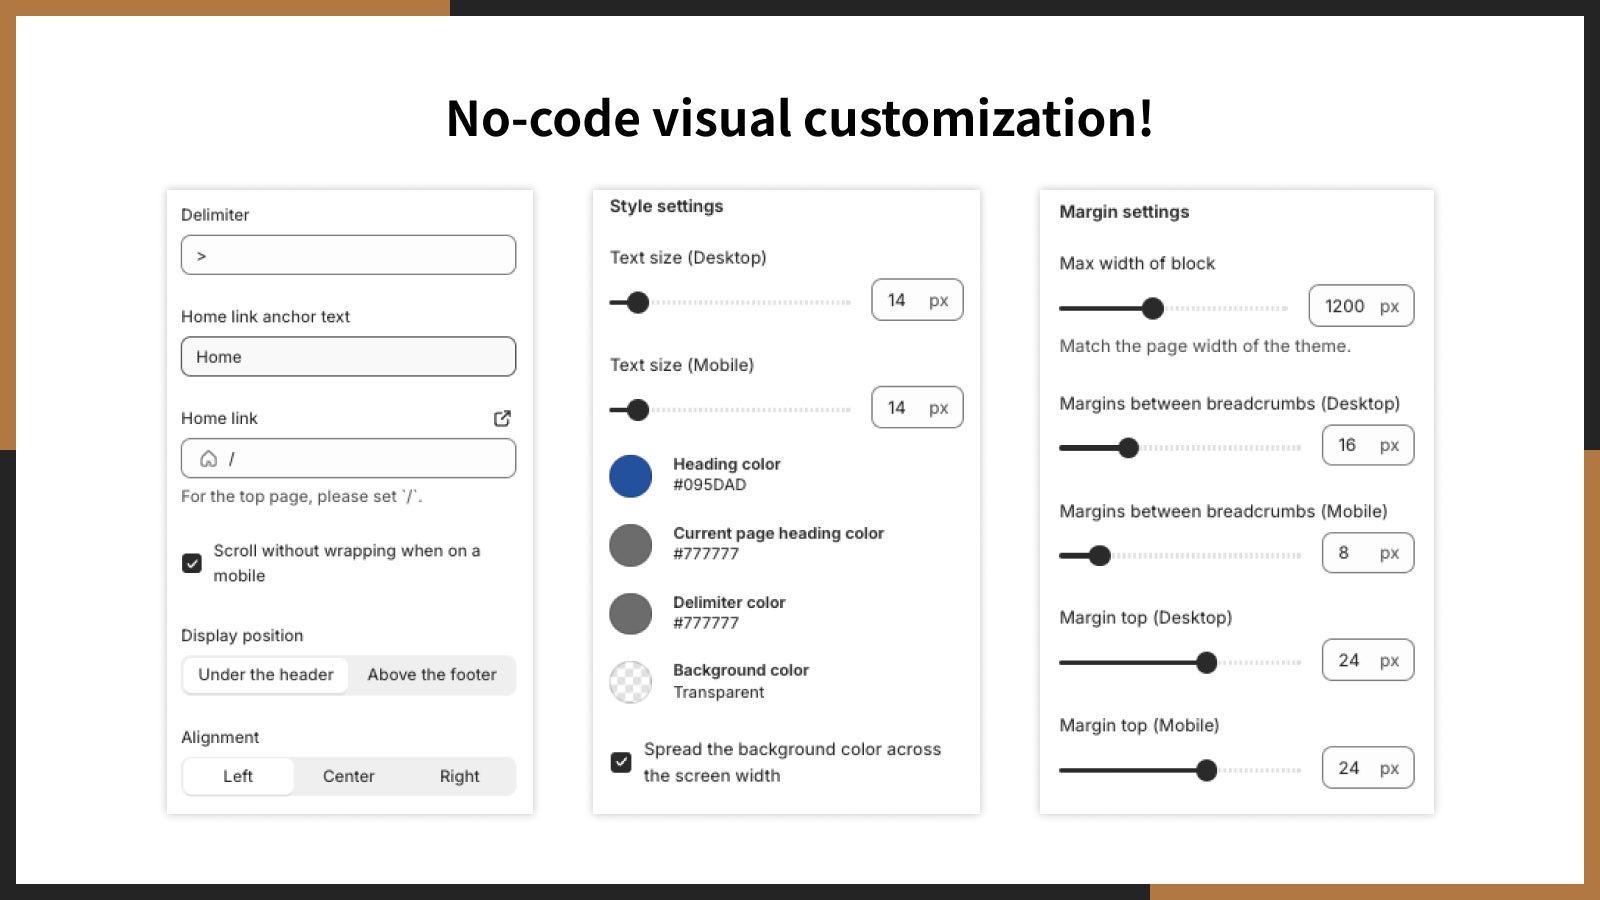Open the transparent Background color swatch

point(631,682)
